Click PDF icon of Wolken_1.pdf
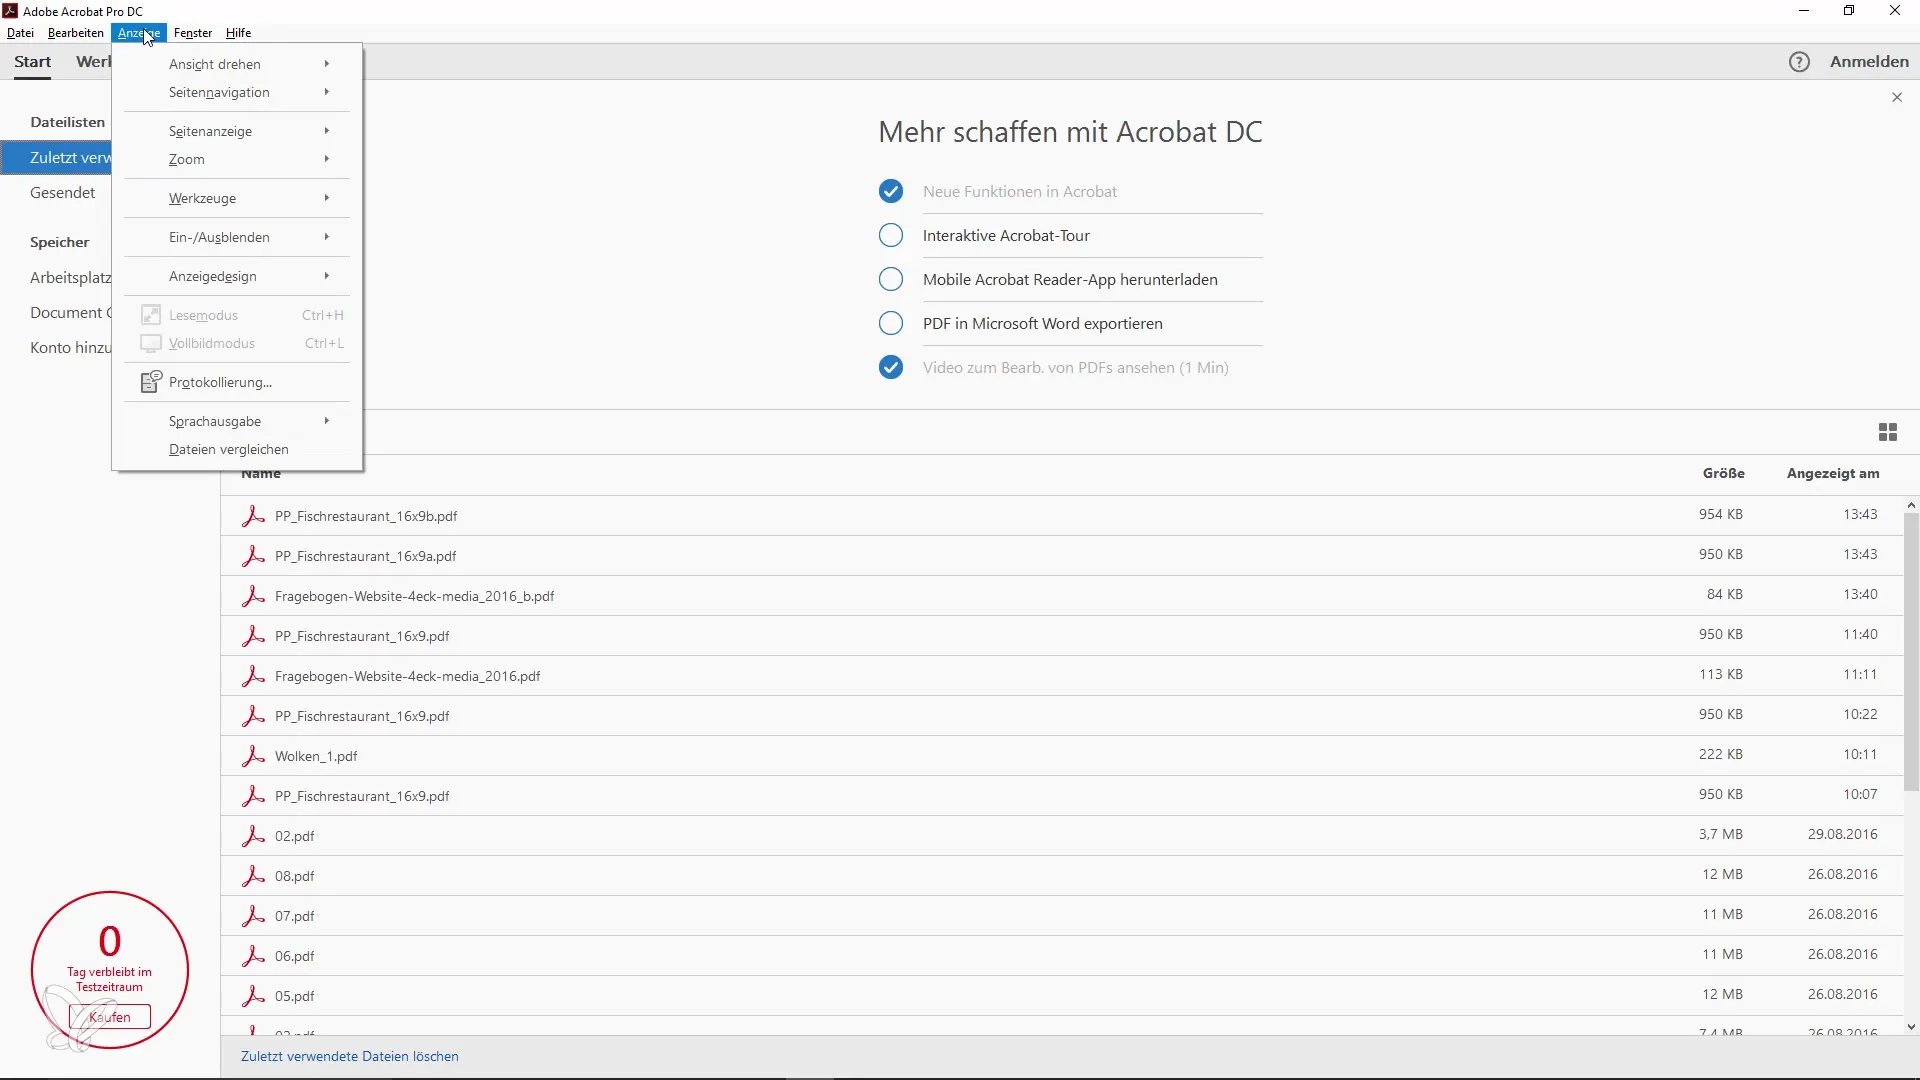The image size is (1920, 1080). [253, 756]
